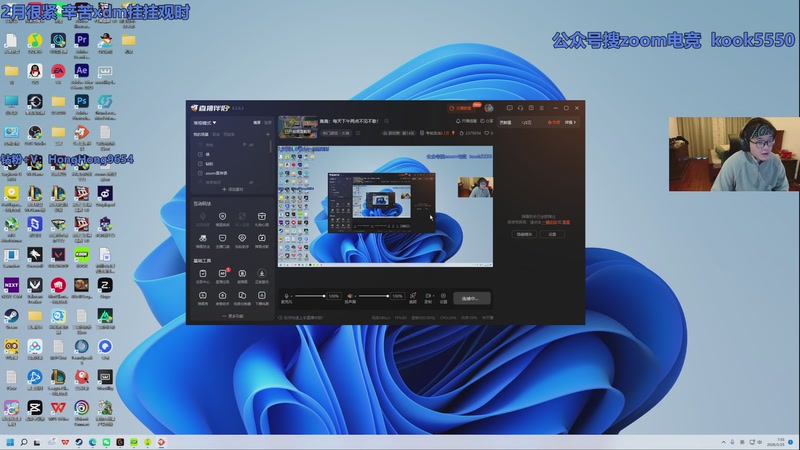Toggle the second source item in list

coord(201,163)
